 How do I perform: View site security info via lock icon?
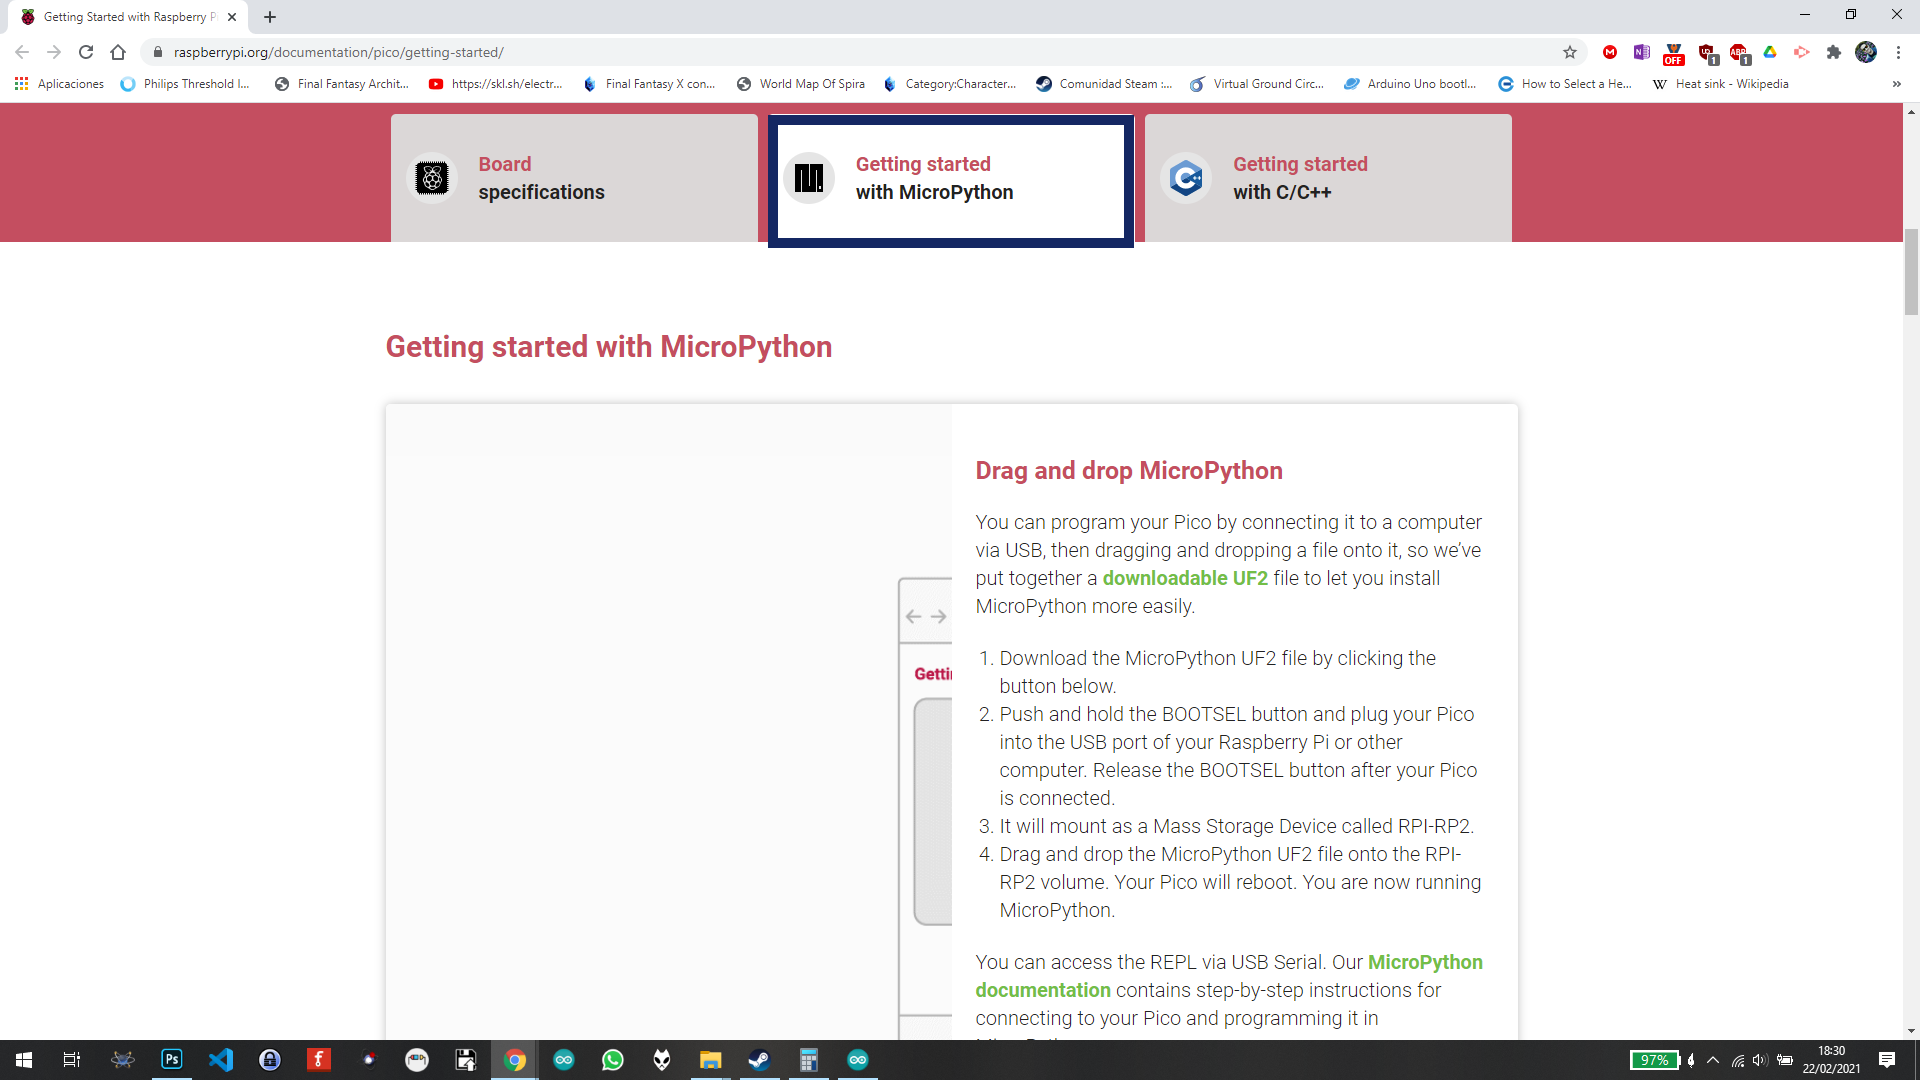point(157,52)
